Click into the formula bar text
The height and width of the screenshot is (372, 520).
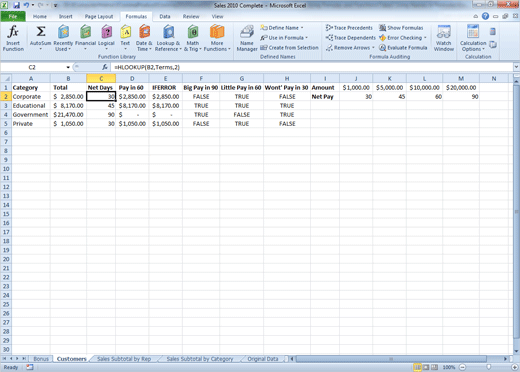pos(147,67)
